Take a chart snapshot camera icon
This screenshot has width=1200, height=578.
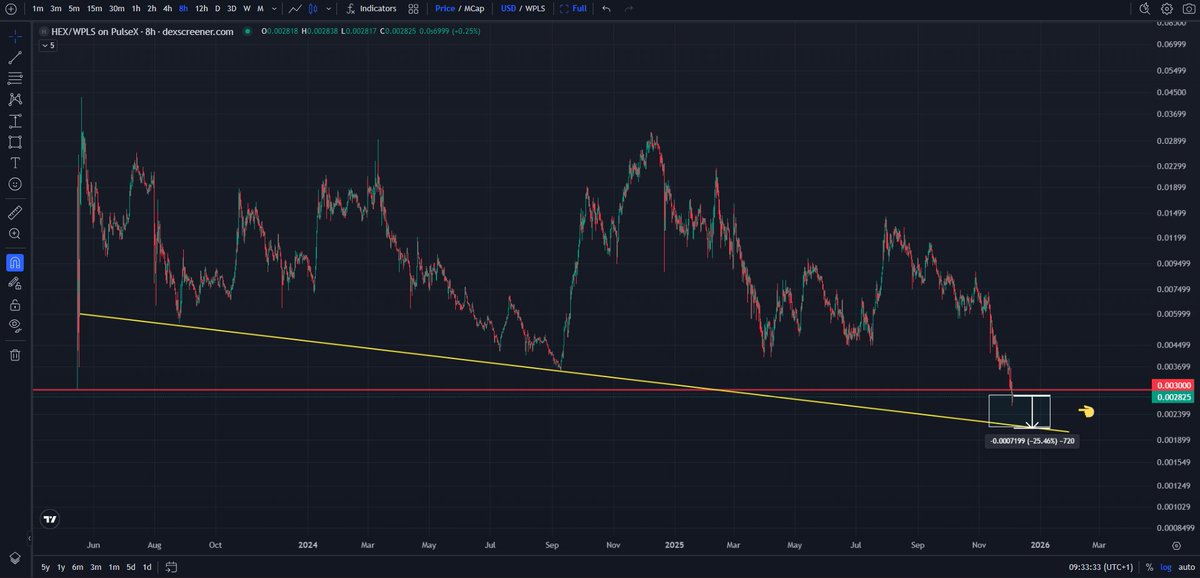(x=1189, y=8)
